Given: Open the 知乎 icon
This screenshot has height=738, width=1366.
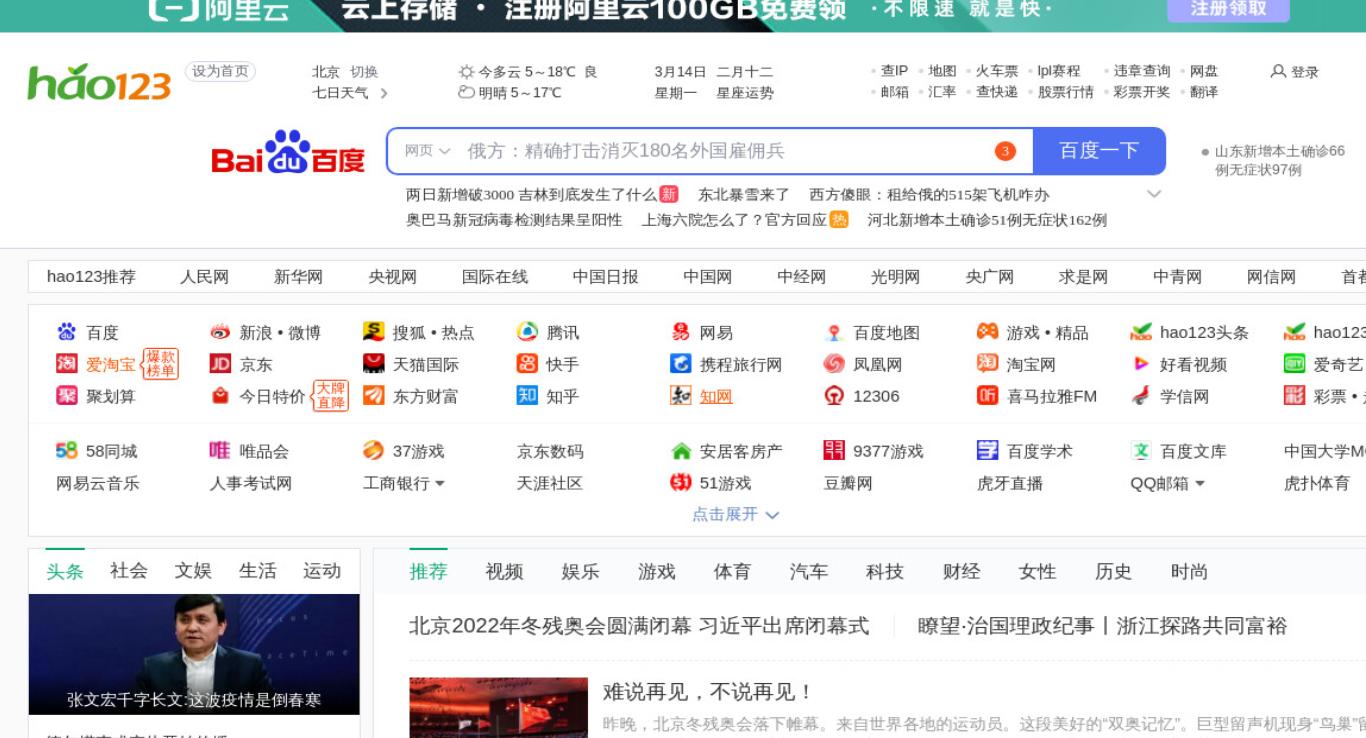Looking at the screenshot, I should [527, 396].
